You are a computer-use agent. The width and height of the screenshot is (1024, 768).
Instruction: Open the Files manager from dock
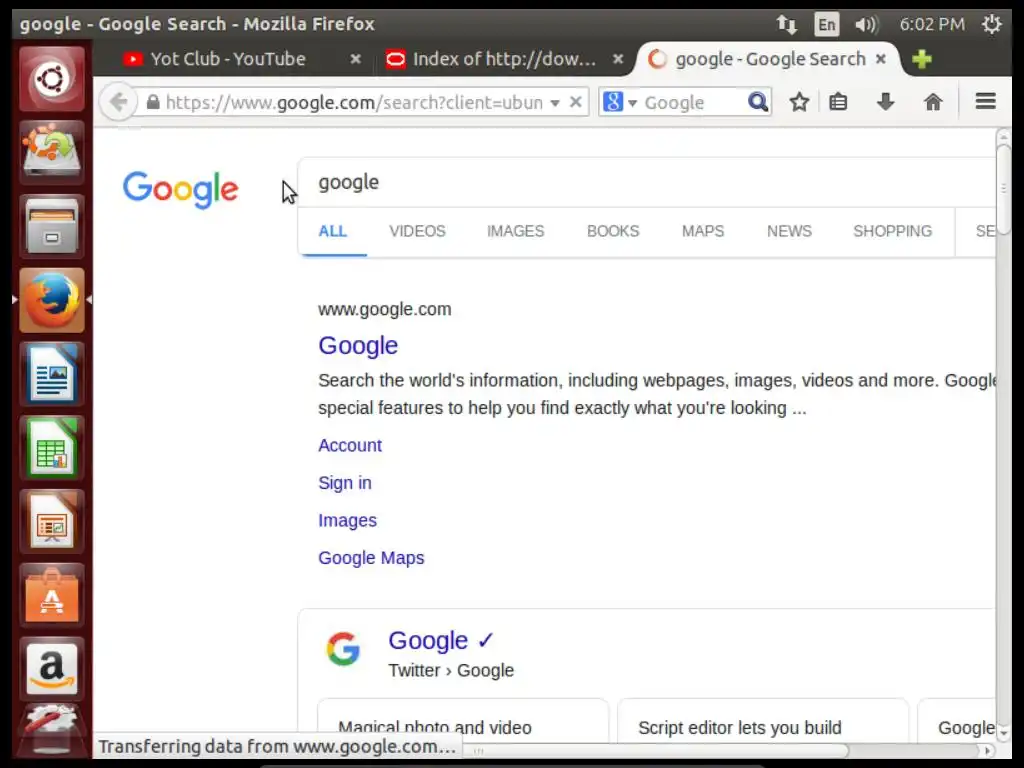(x=52, y=227)
